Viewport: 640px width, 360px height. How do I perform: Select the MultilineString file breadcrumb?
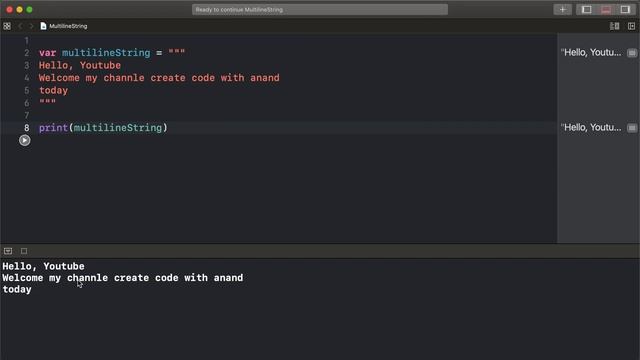(x=64, y=26)
